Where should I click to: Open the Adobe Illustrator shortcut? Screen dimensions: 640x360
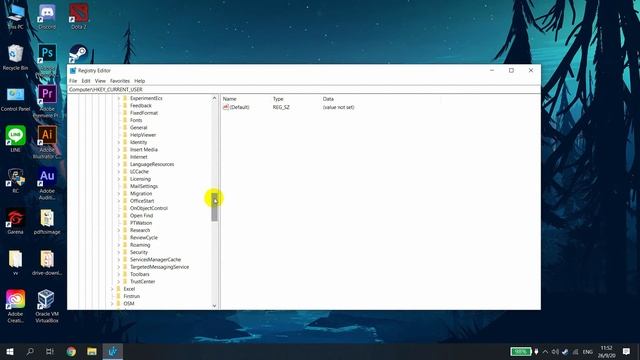click(47, 142)
